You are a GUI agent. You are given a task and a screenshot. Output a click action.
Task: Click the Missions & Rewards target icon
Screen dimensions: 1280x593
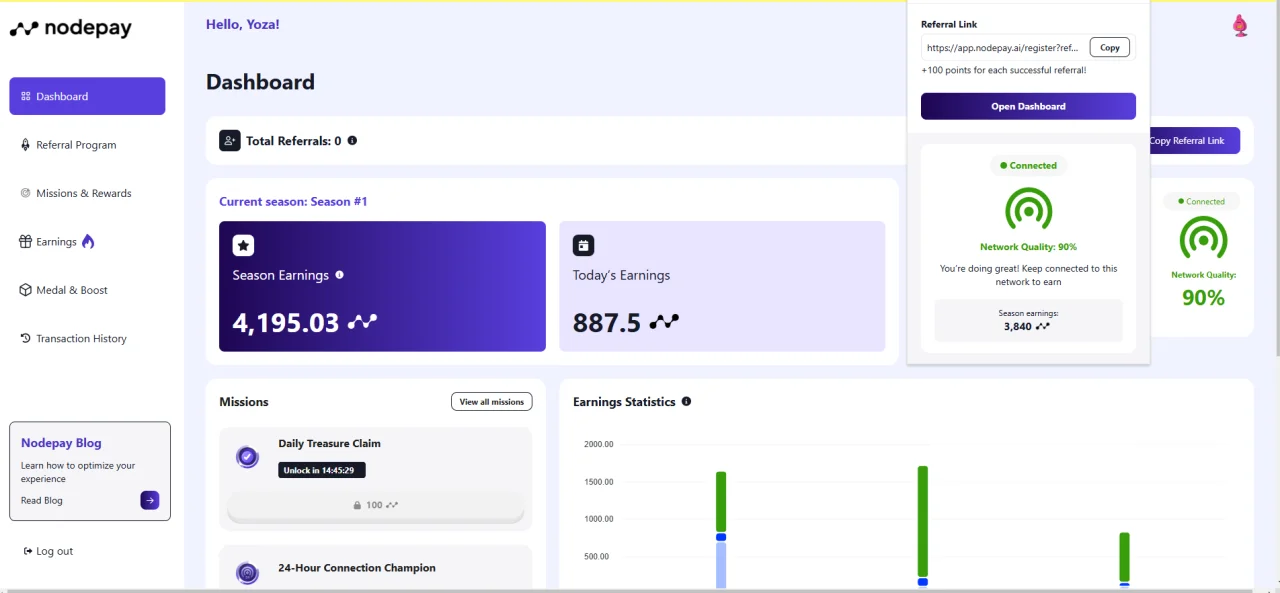click(26, 193)
